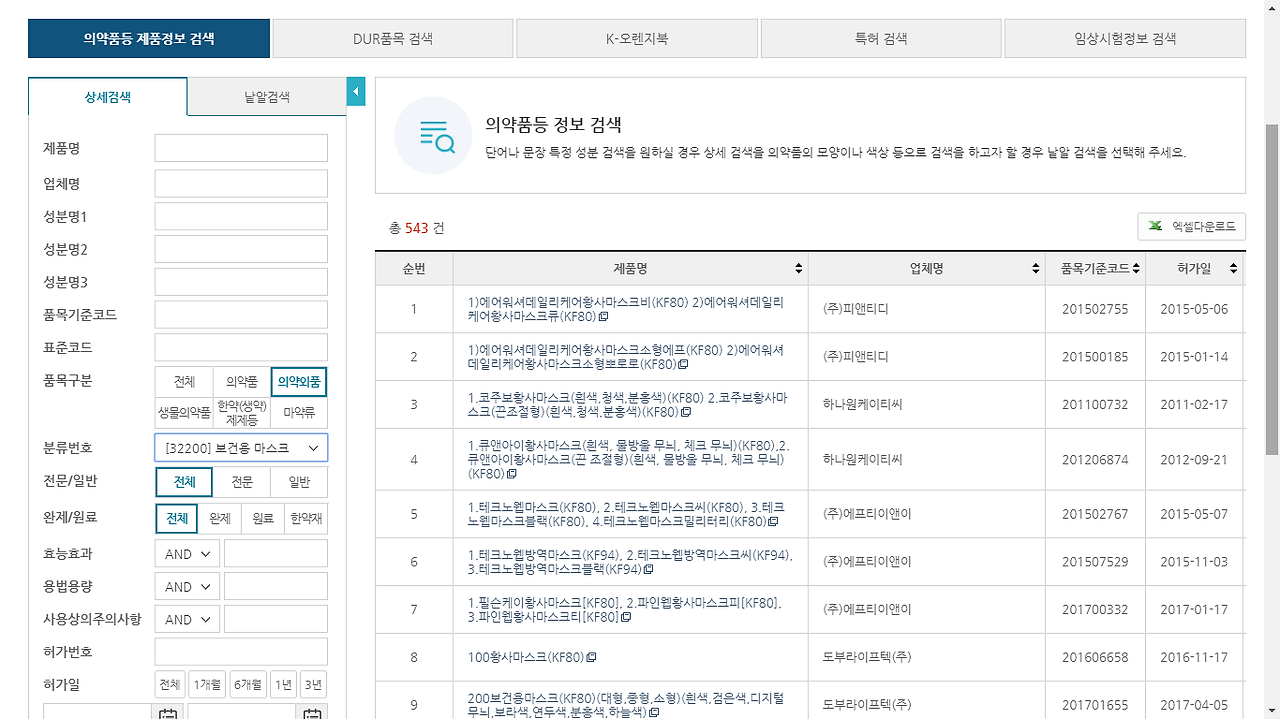Select 전체 under 품목구분
The width and height of the screenshot is (1280, 719).
click(184, 382)
